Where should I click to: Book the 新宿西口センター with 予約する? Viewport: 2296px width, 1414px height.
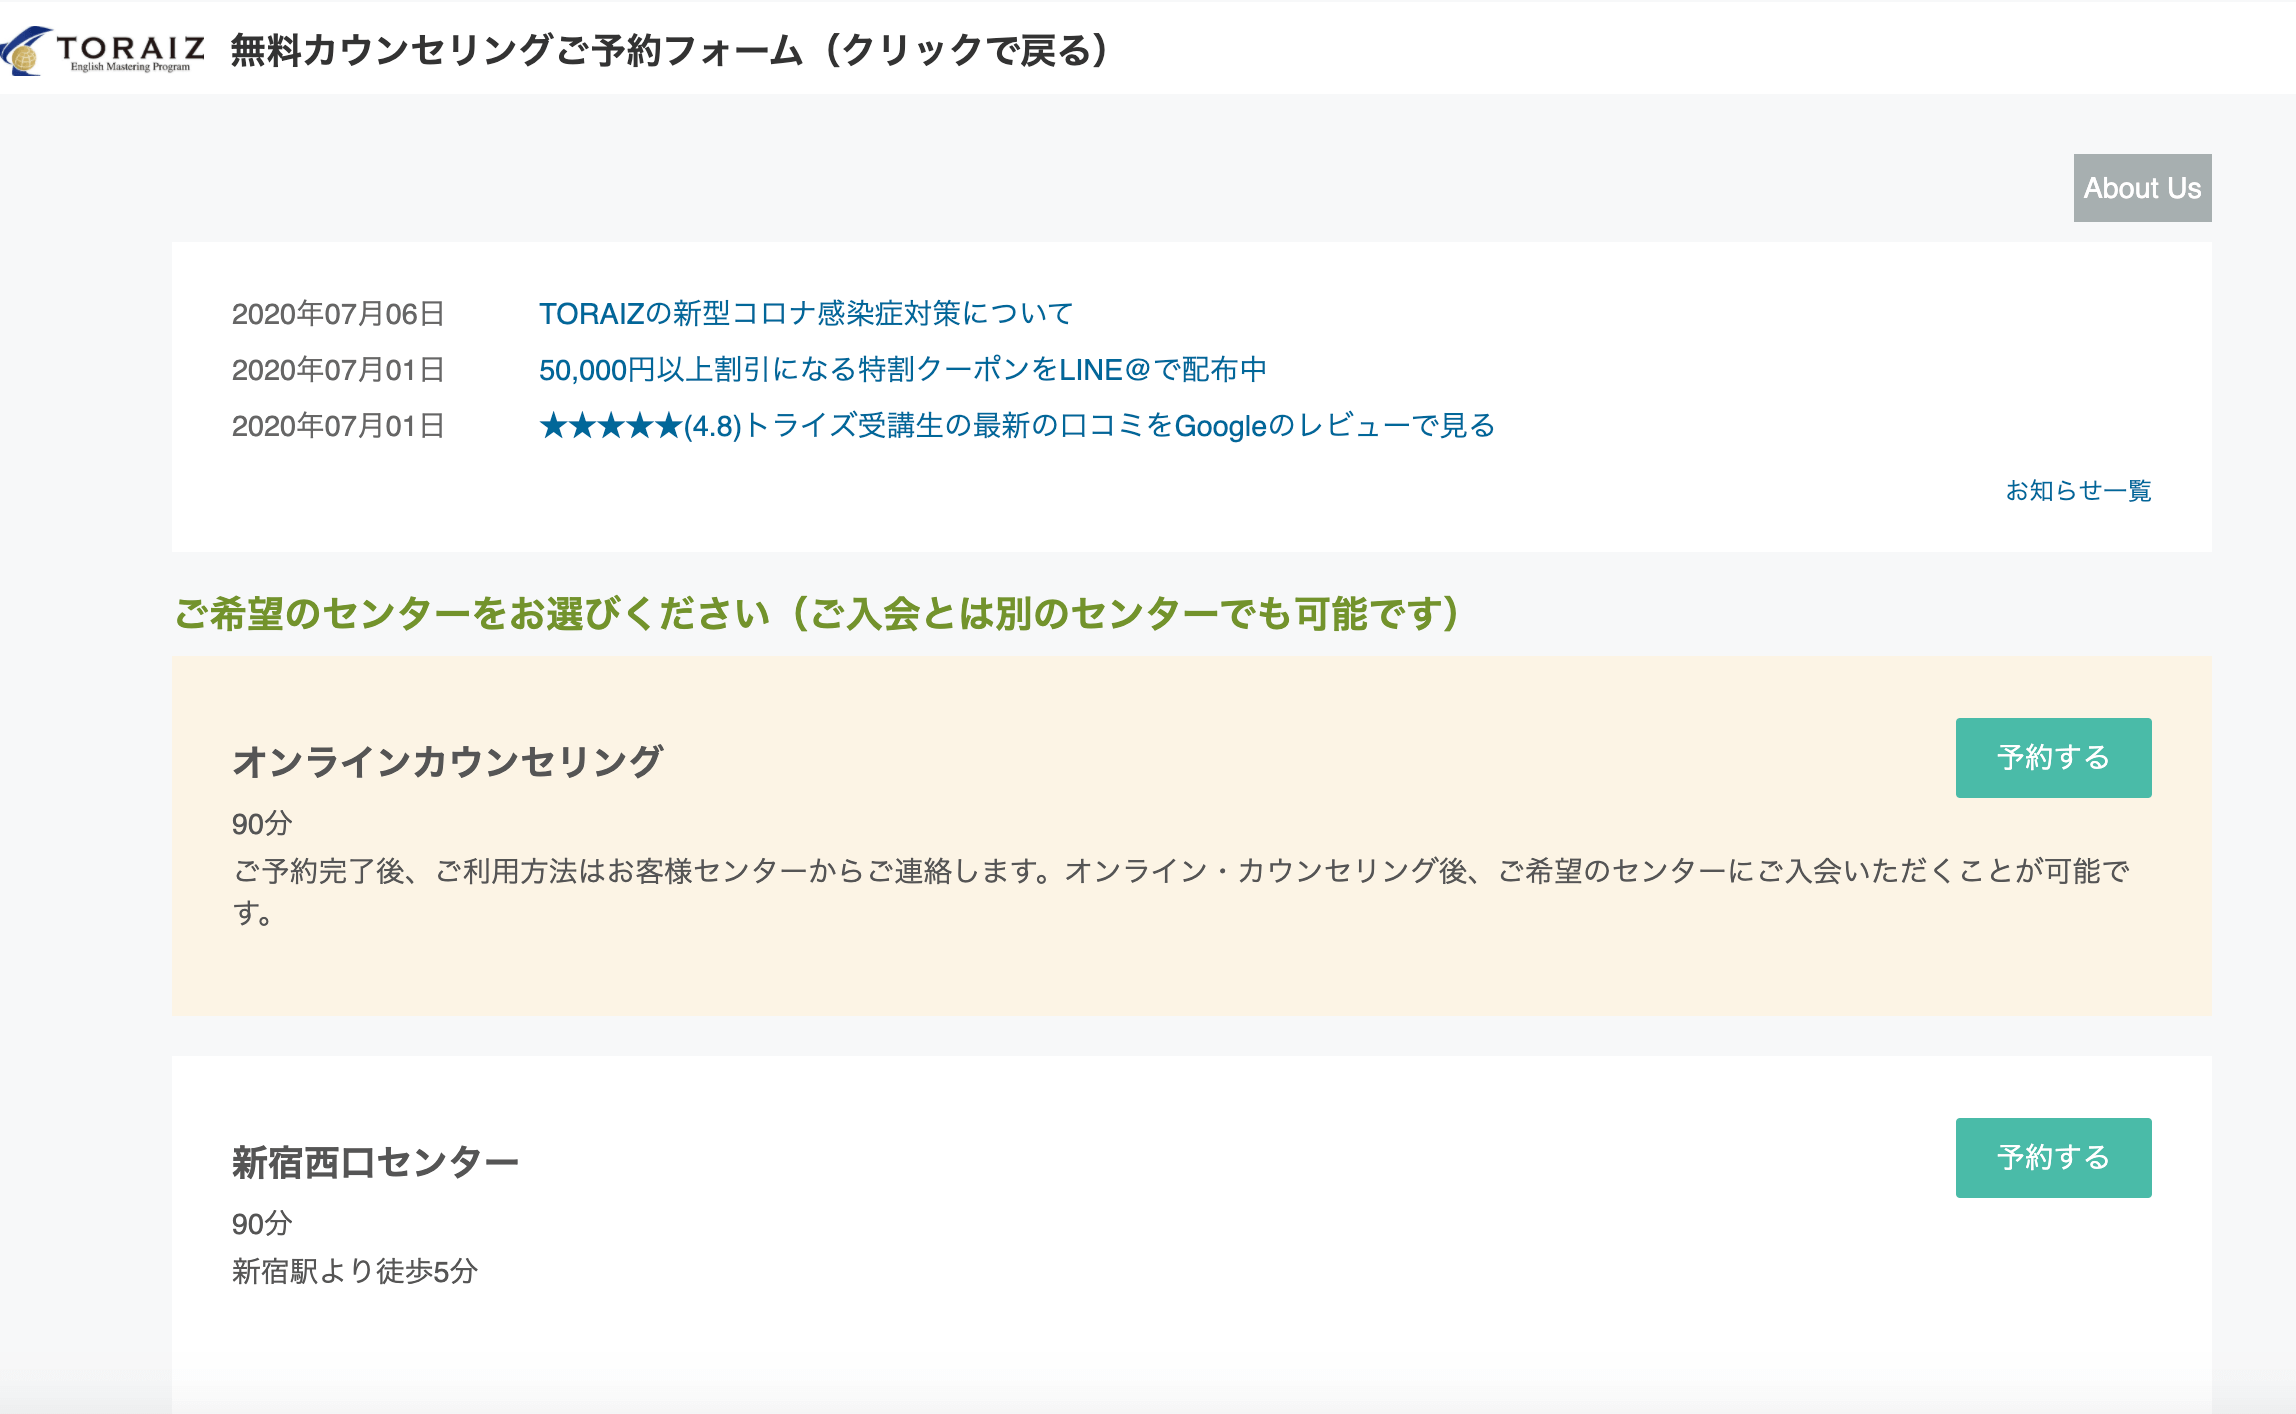click(2053, 1158)
